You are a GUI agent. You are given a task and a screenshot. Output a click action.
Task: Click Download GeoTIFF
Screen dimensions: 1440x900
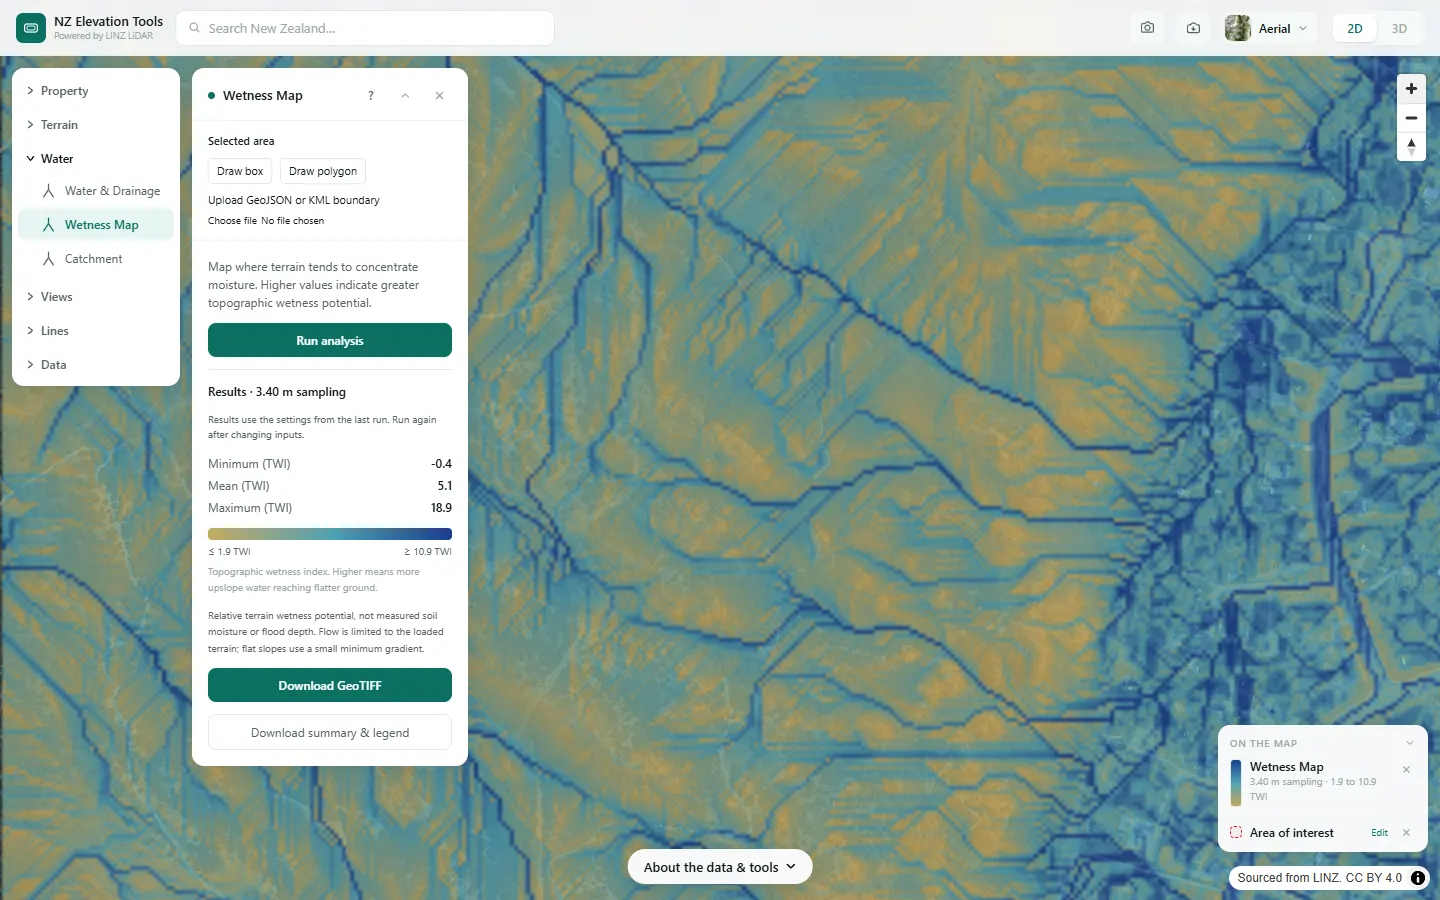330,685
